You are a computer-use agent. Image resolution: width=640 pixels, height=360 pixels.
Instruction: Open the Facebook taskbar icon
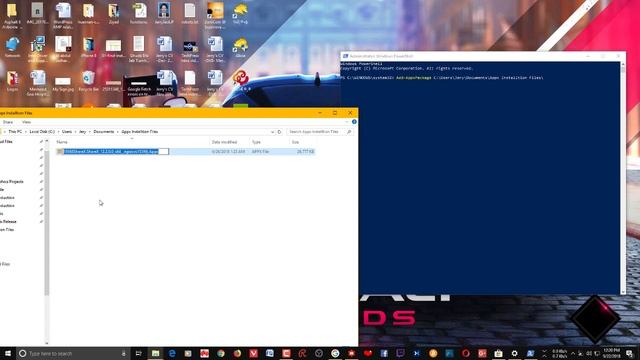[384, 353]
